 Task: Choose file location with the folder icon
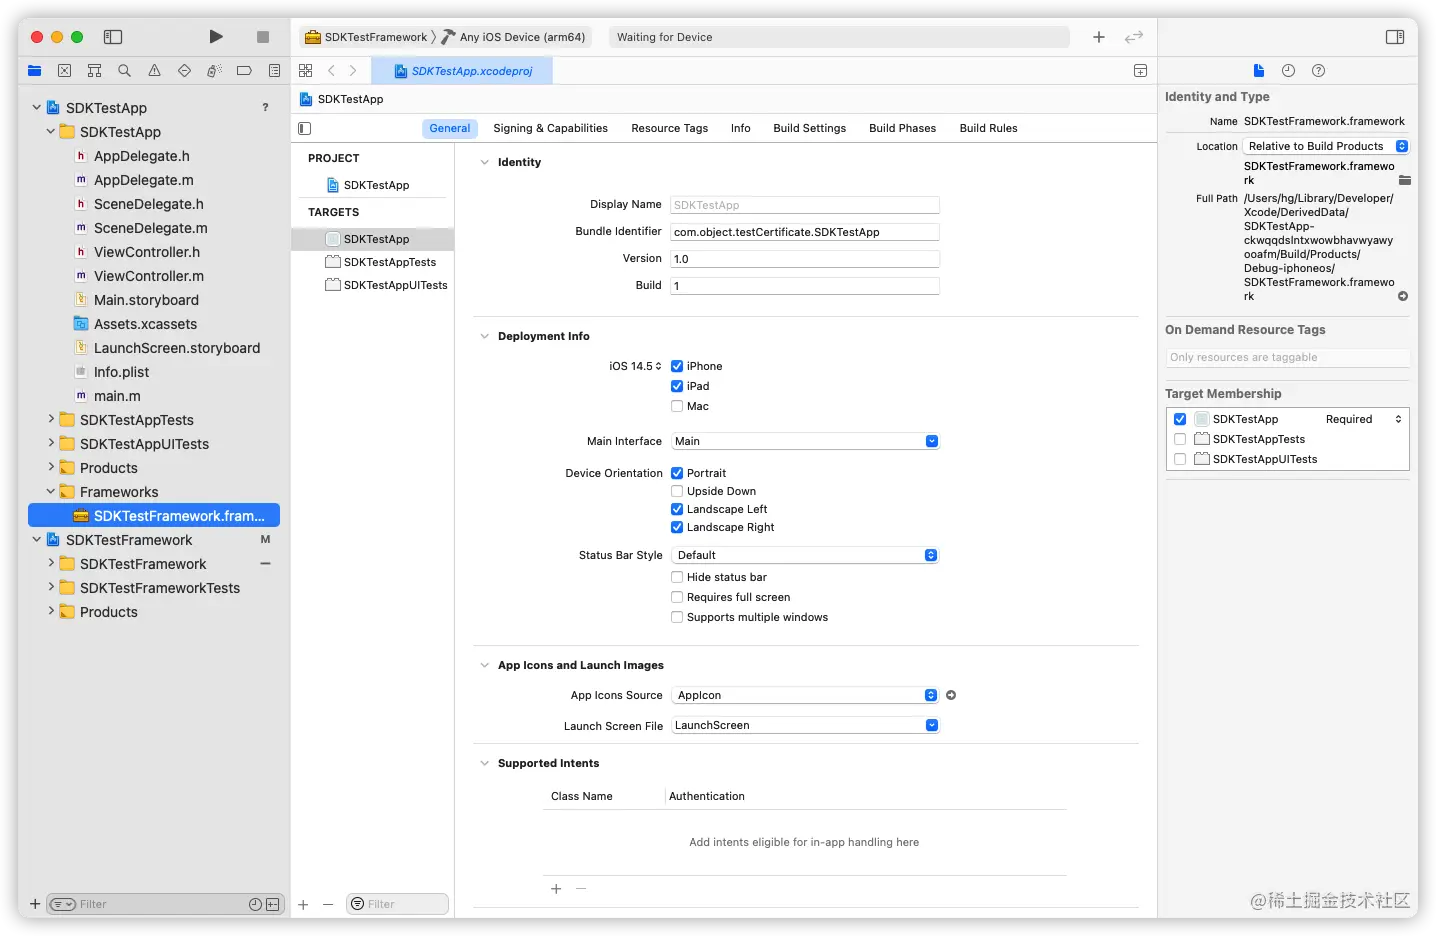(1405, 181)
